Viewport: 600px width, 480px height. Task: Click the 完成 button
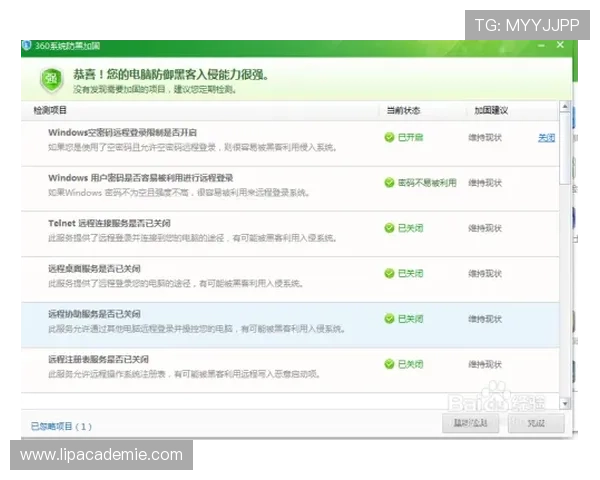pos(536,423)
